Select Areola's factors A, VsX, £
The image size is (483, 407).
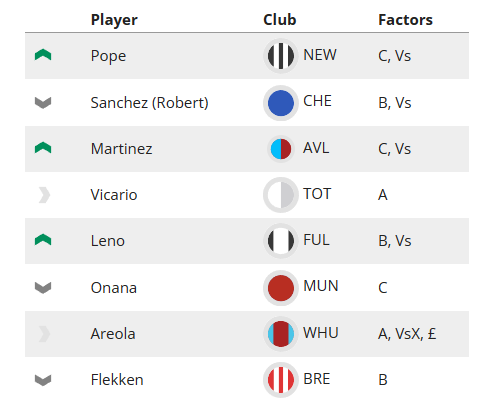click(x=407, y=334)
